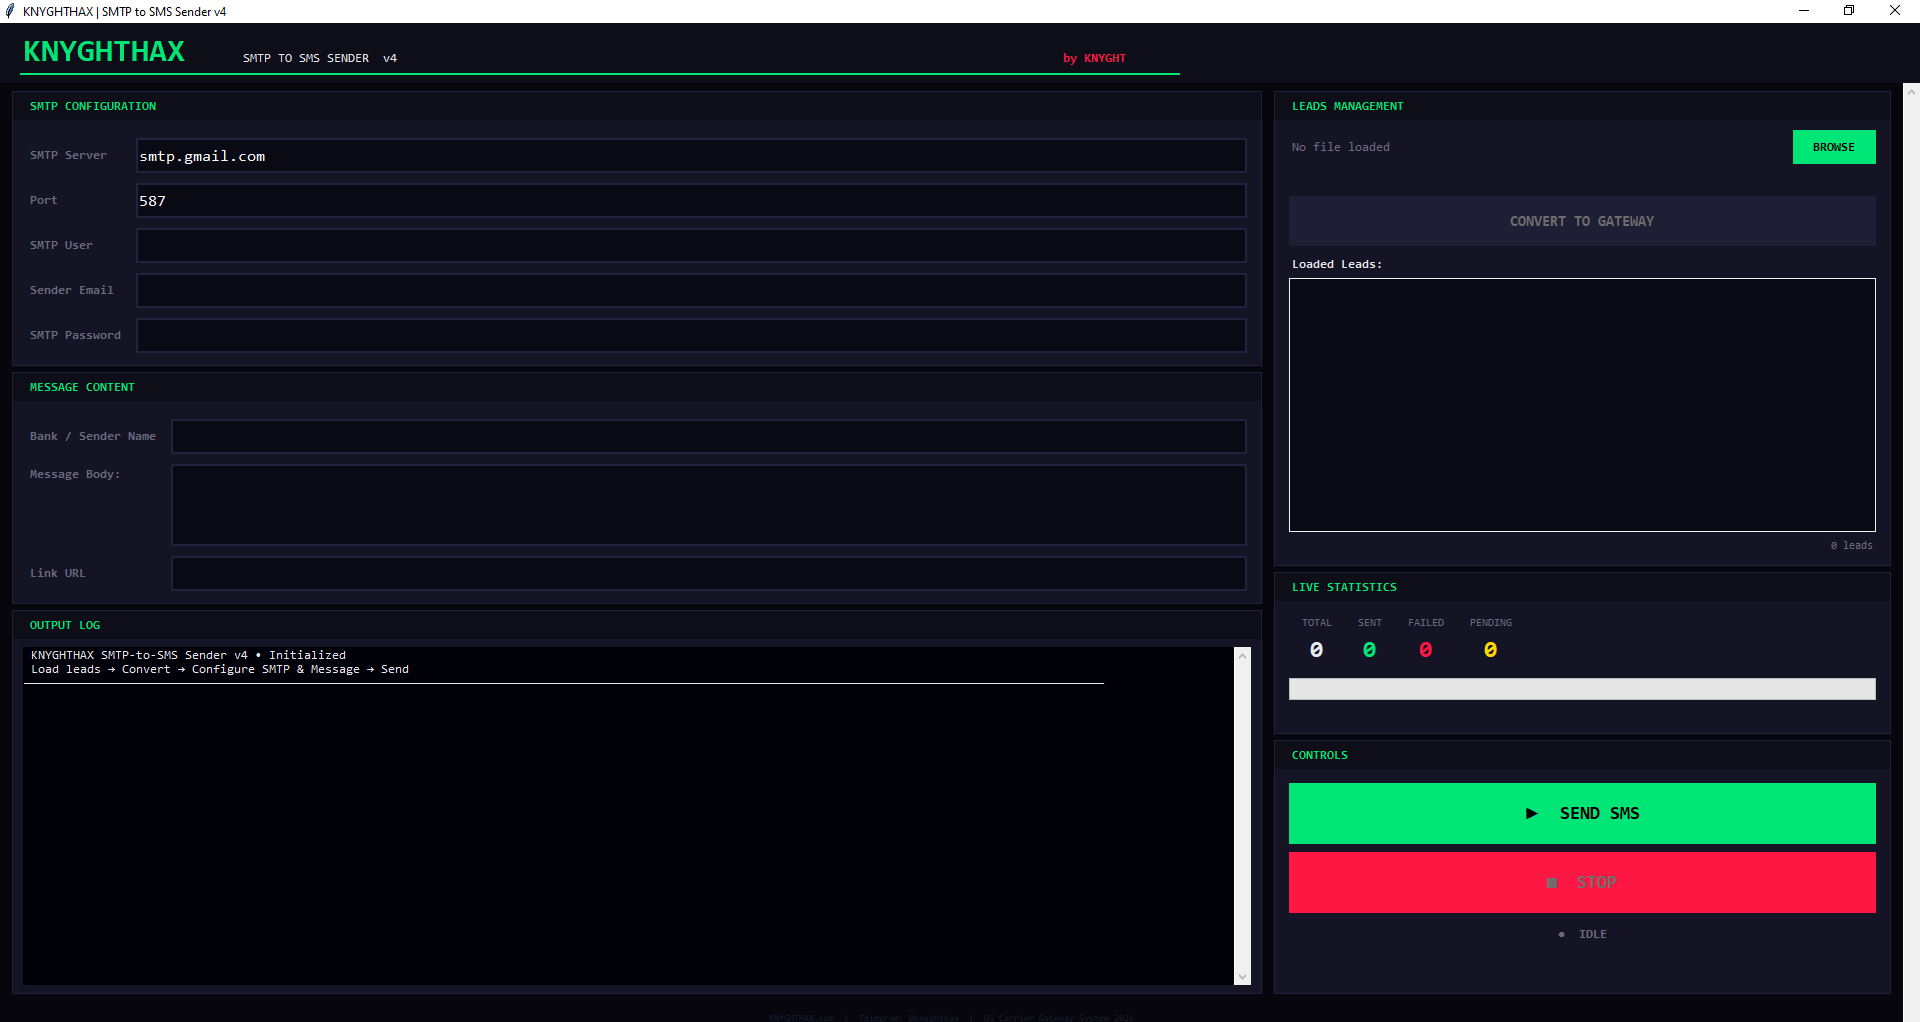Click the MESSAGE CONTENT section header

82,387
